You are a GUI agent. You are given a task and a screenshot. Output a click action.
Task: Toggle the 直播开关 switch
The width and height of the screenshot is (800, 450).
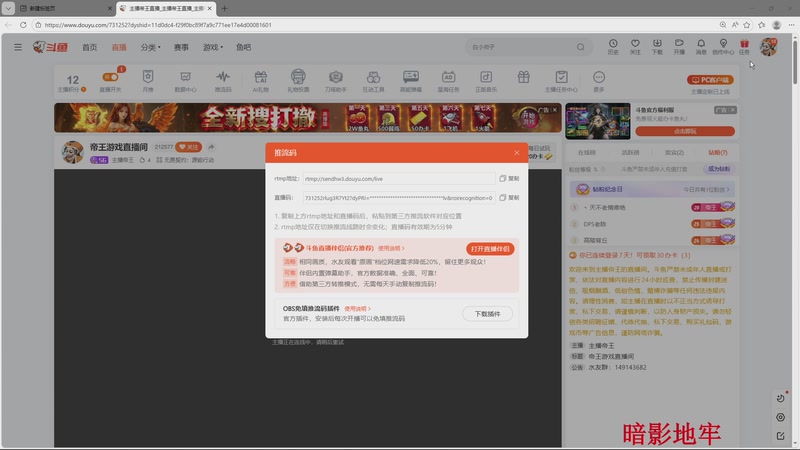(x=110, y=80)
